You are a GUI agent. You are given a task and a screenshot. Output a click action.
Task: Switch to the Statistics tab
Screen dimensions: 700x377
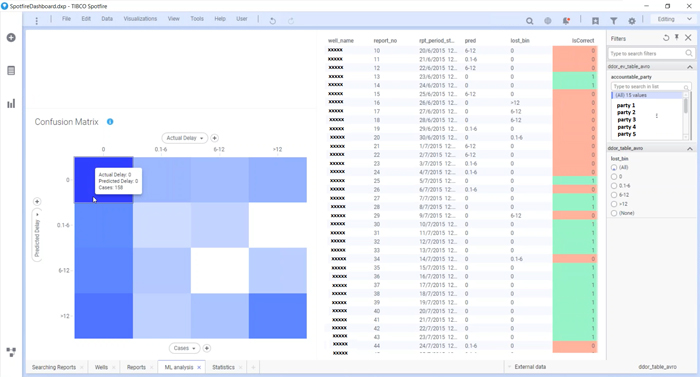point(223,367)
